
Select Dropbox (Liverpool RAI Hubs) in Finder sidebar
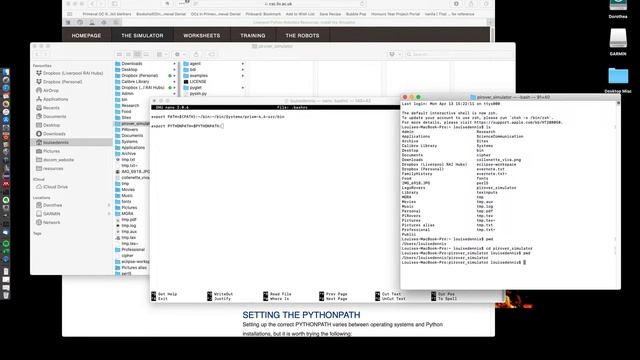click(70, 73)
